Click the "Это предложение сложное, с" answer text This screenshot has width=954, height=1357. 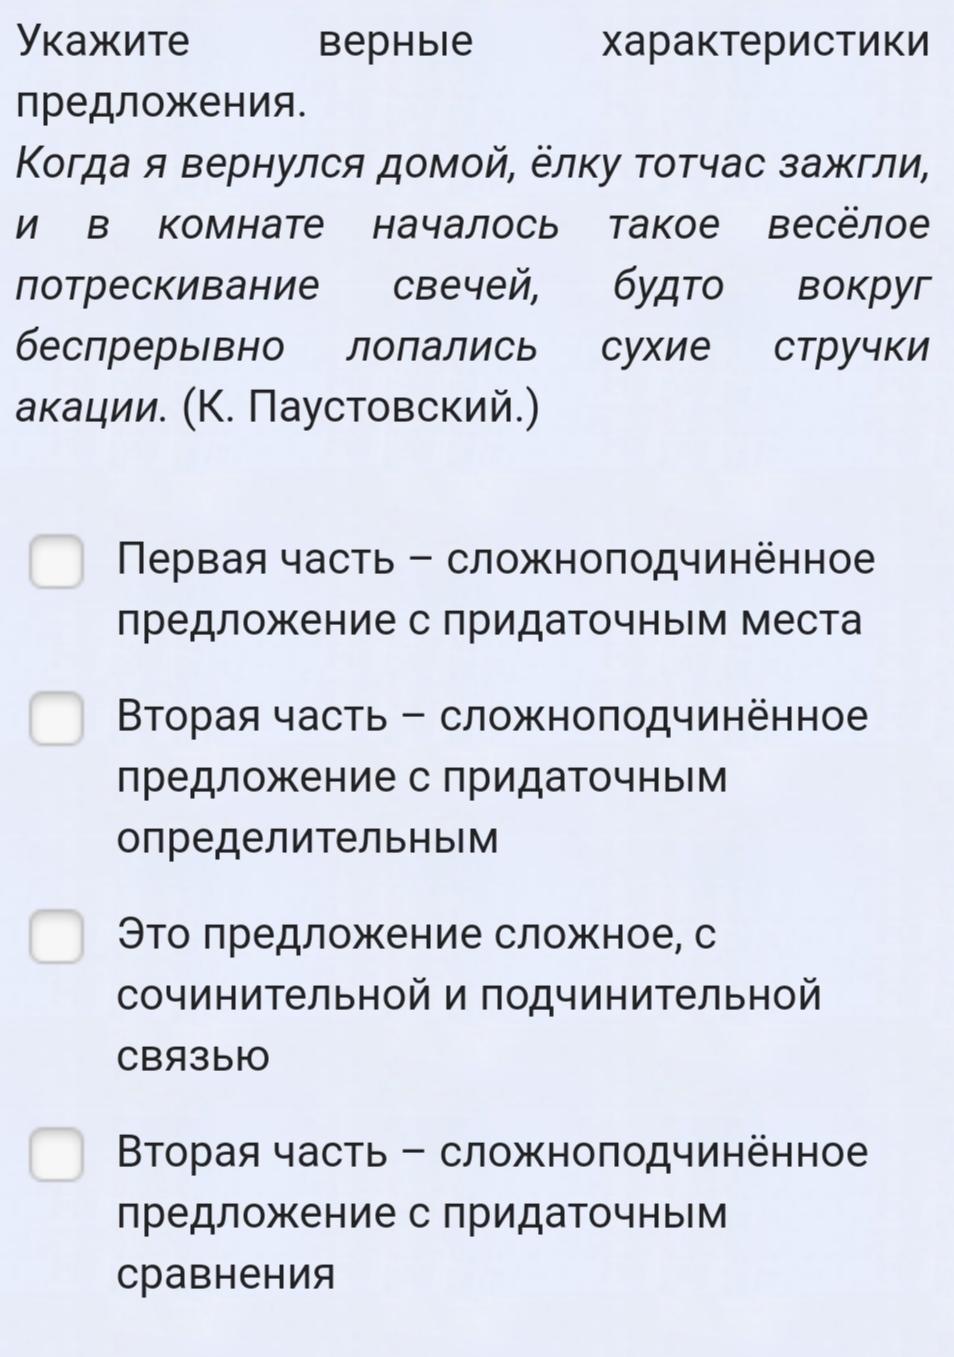point(417,936)
